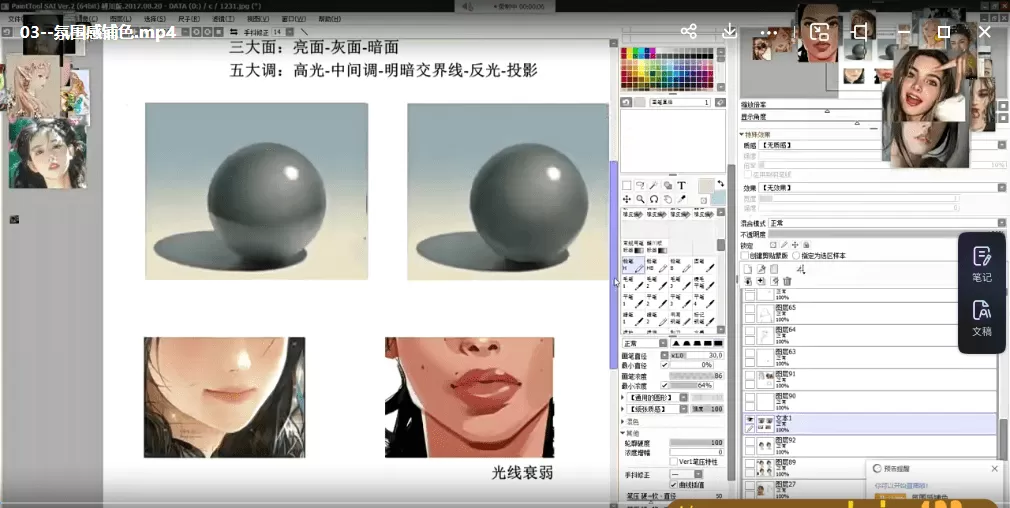This screenshot has width=1010, height=508.
Task: Click the share icon in video player
Action: click(689, 31)
